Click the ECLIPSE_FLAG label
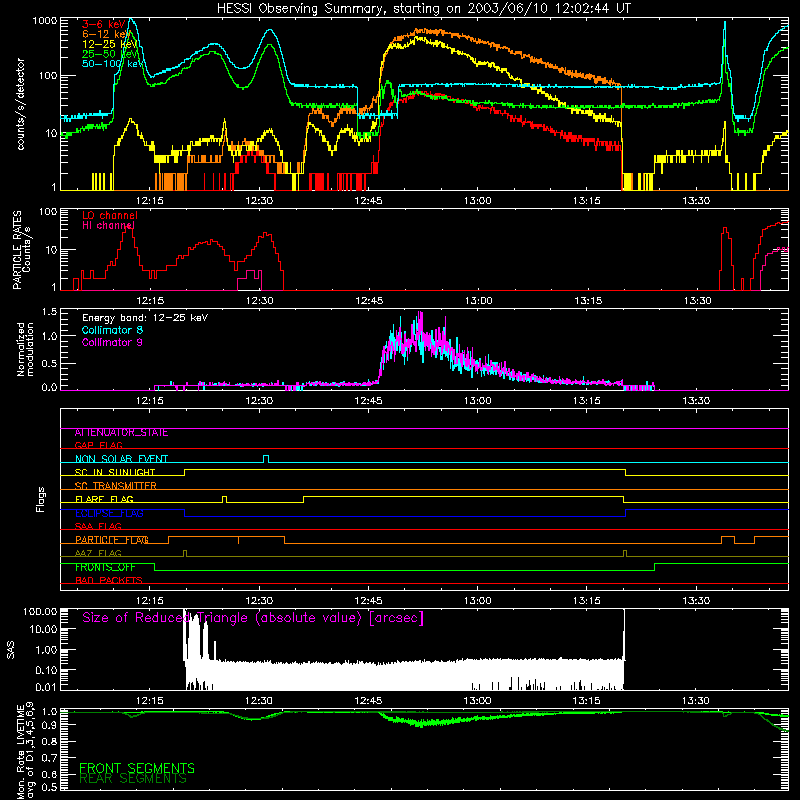Image resolution: width=800 pixels, height=800 pixels. (109, 513)
